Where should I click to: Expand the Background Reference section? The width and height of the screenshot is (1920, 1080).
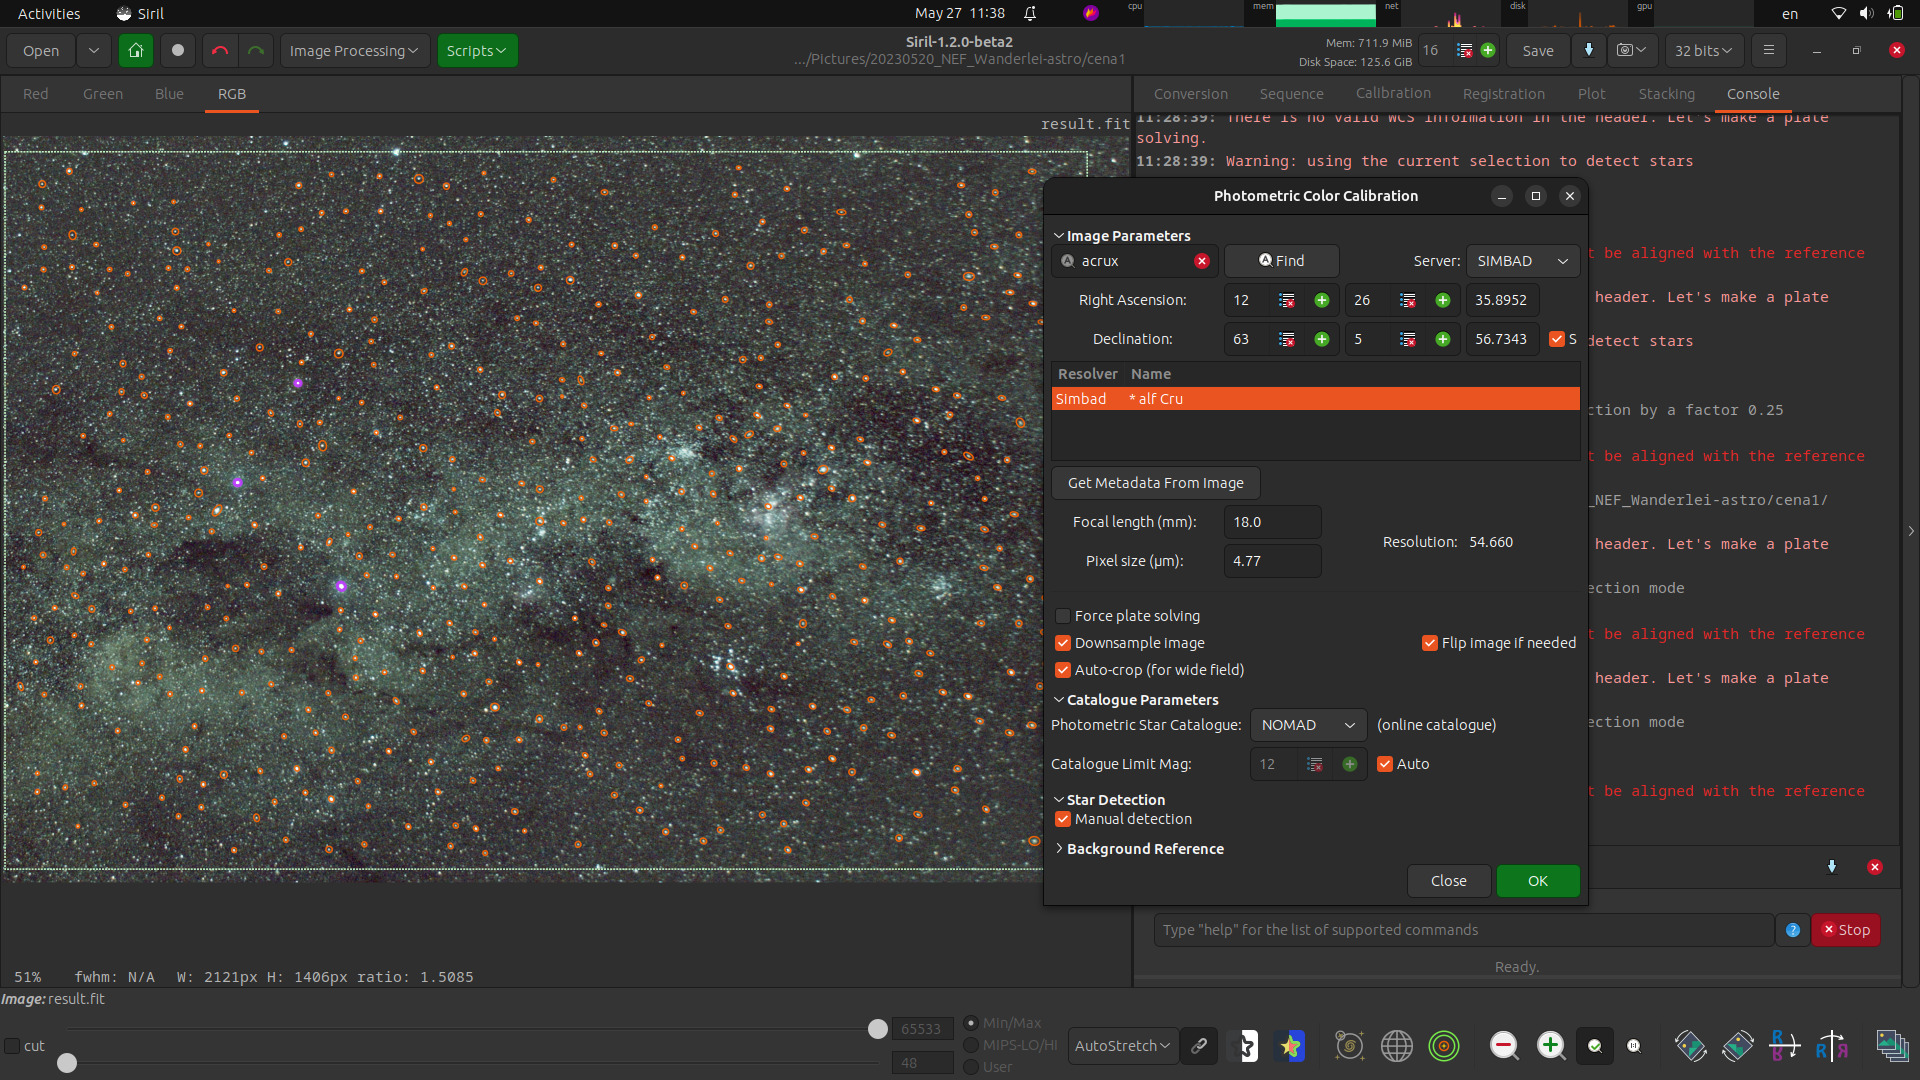click(1144, 849)
